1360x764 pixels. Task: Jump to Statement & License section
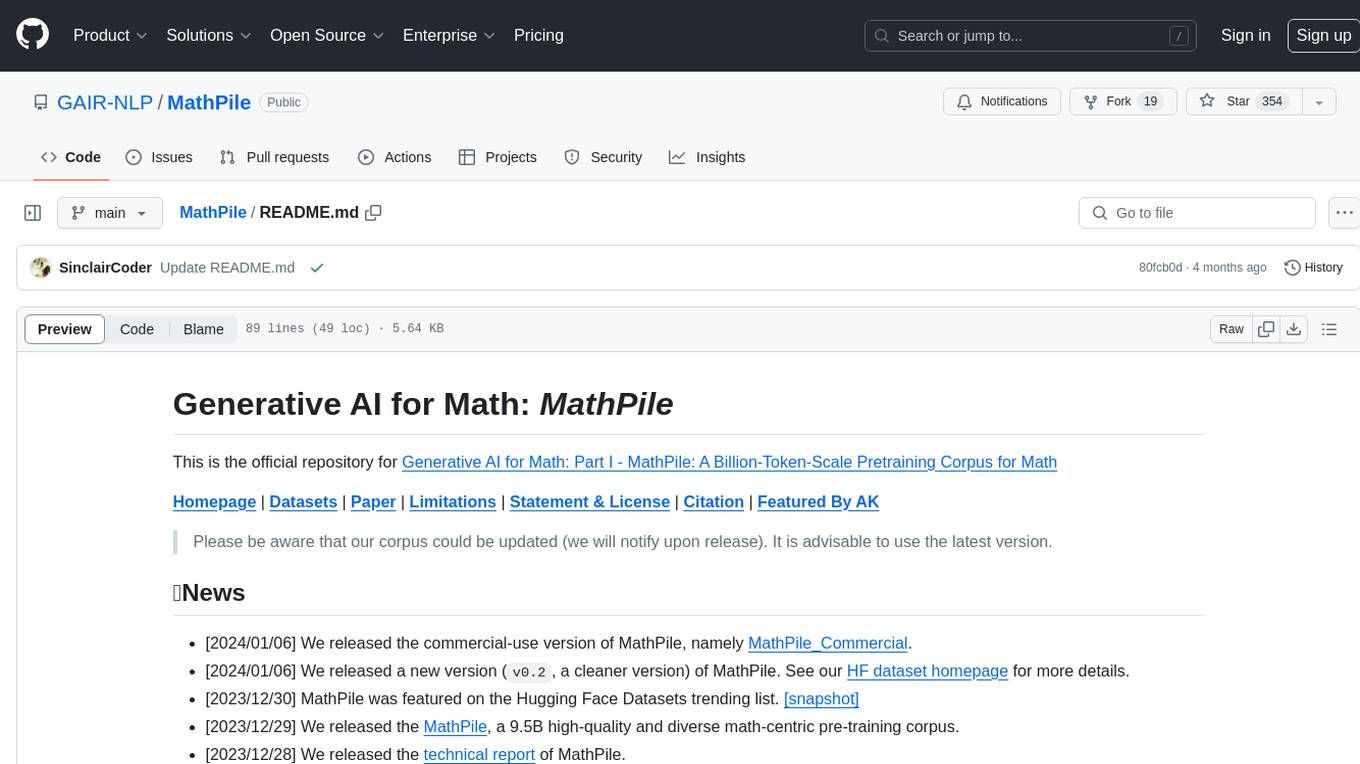pyautogui.click(x=590, y=502)
